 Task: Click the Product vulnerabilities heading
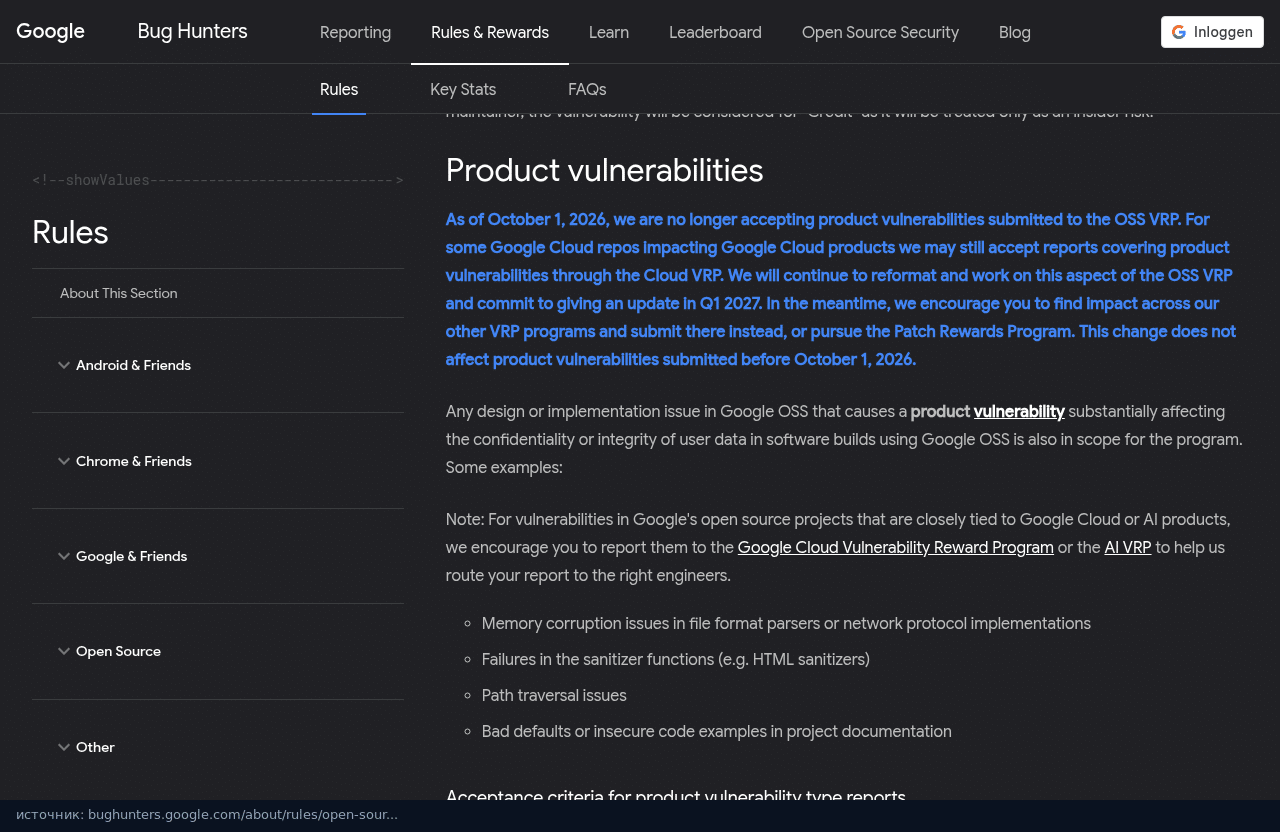(x=605, y=171)
